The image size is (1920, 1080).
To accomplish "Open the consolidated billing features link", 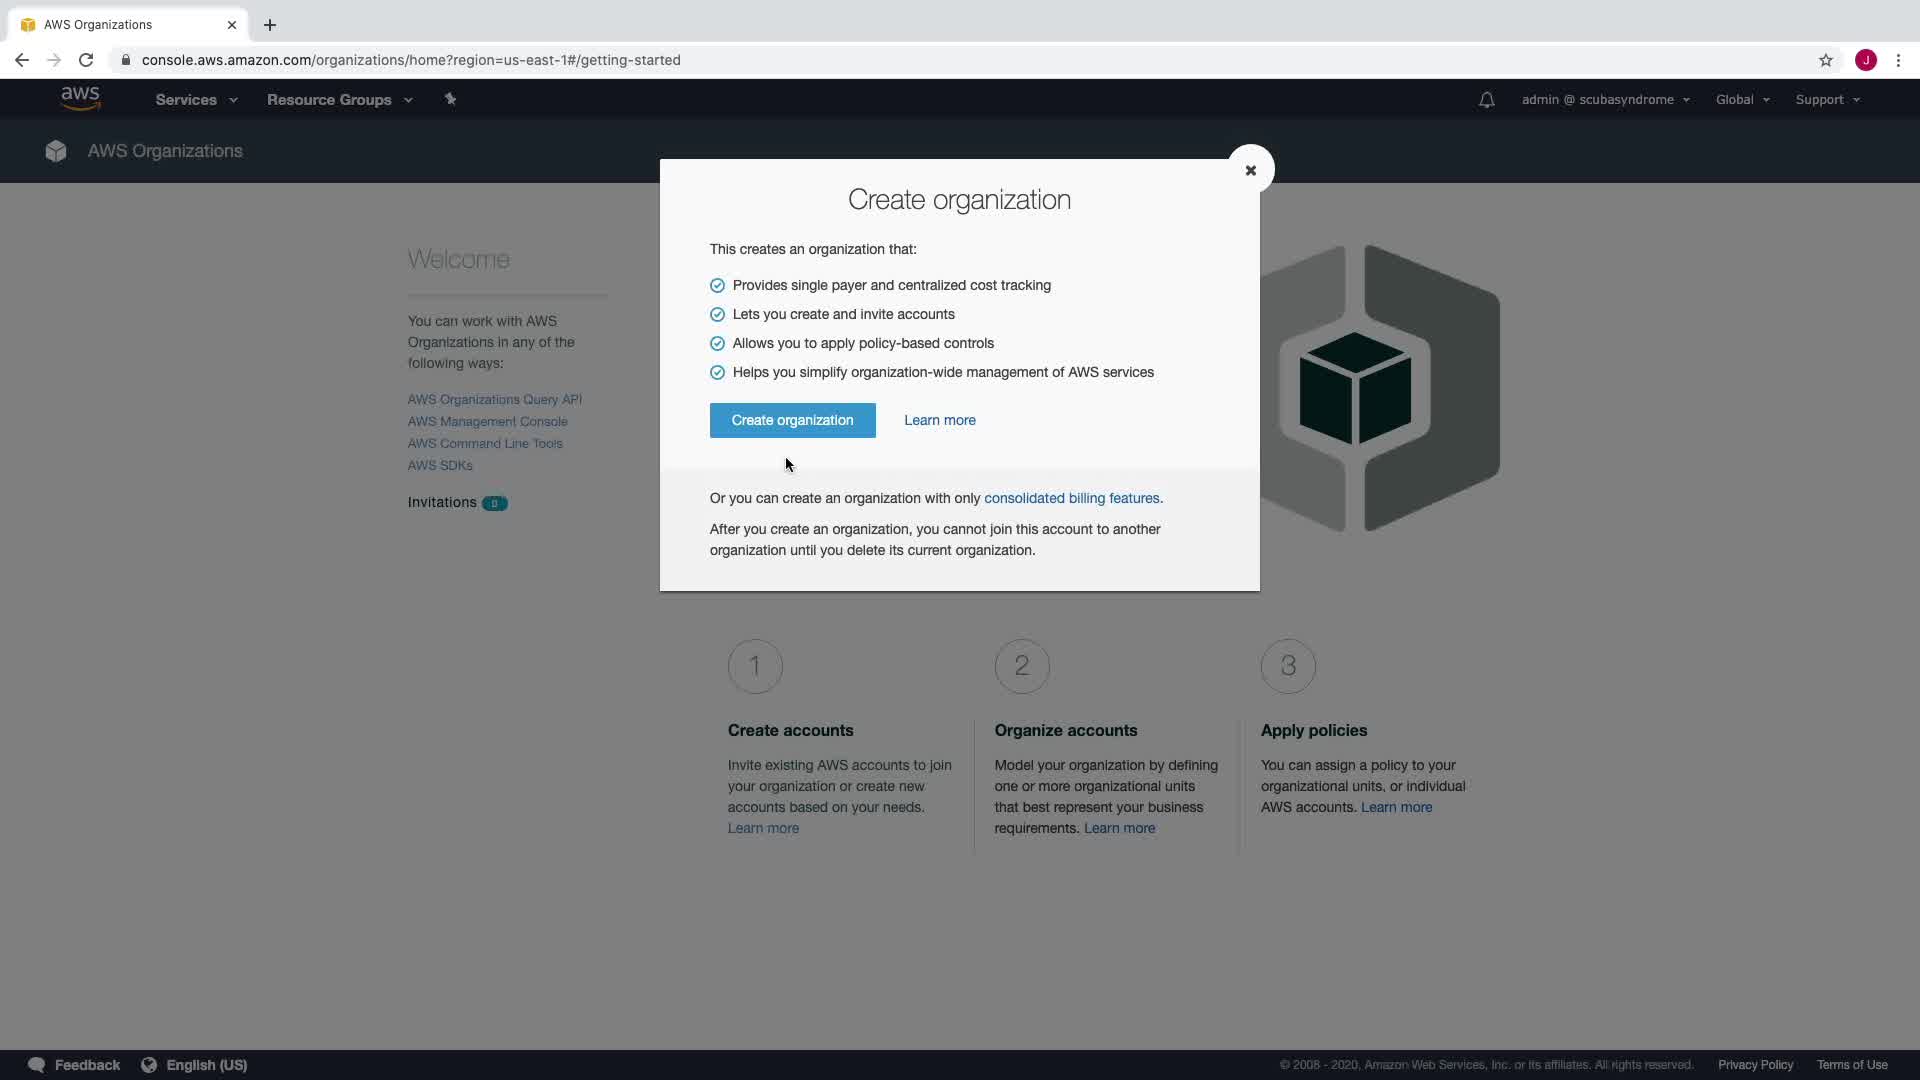I will coord(1072,498).
